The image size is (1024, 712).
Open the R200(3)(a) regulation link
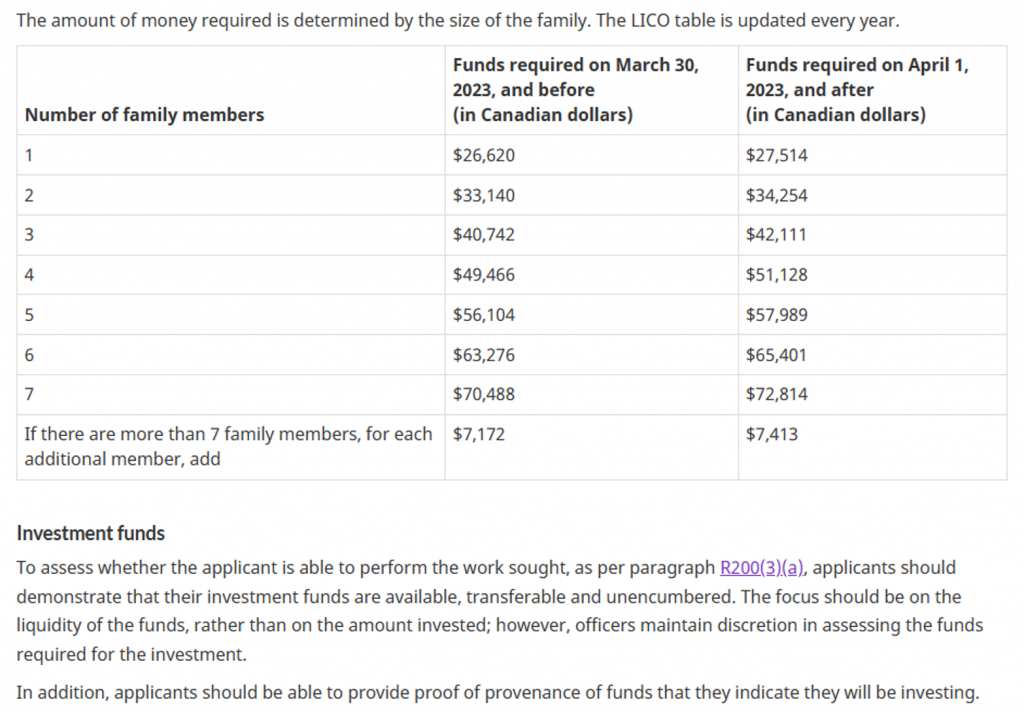click(761, 568)
